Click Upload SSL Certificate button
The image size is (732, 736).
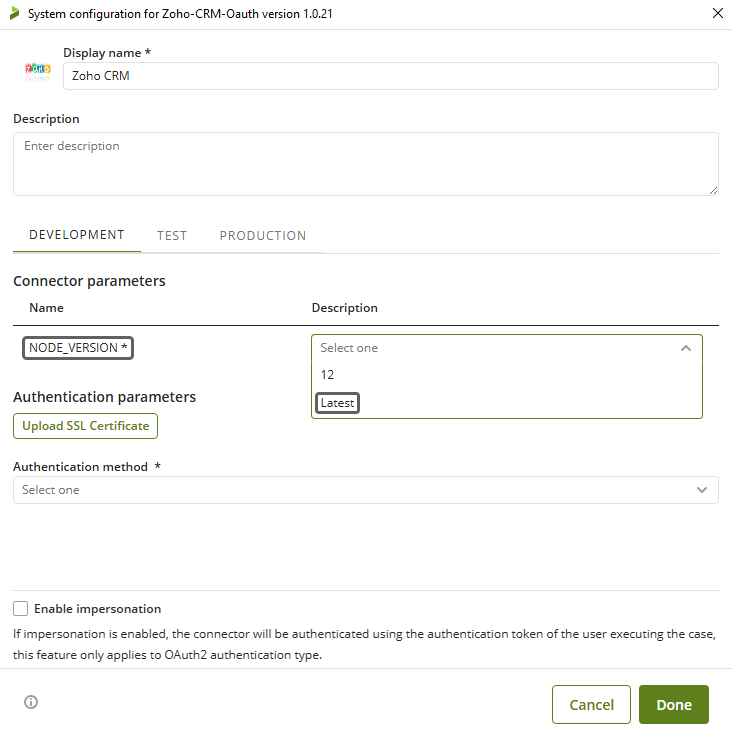click(x=85, y=426)
